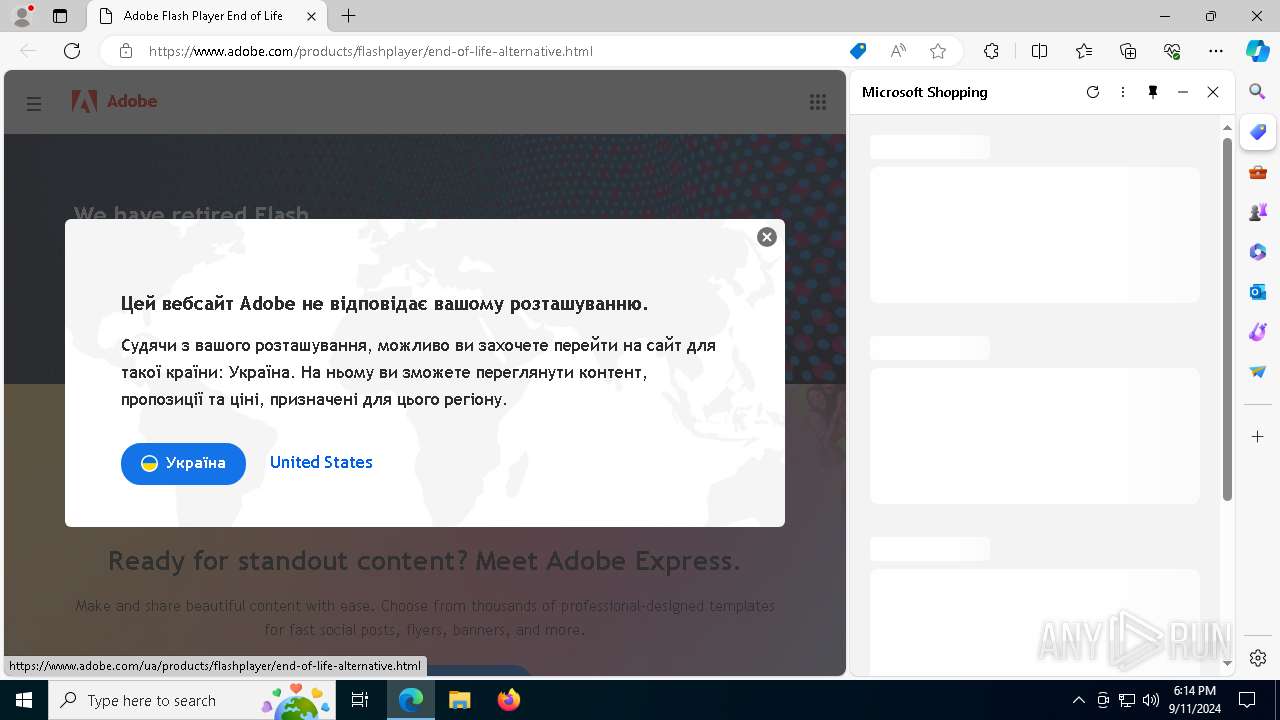Open Microsoft Shopping more options
This screenshot has height=720, width=1280.
pyautogui.click(x=1123, y=92)
